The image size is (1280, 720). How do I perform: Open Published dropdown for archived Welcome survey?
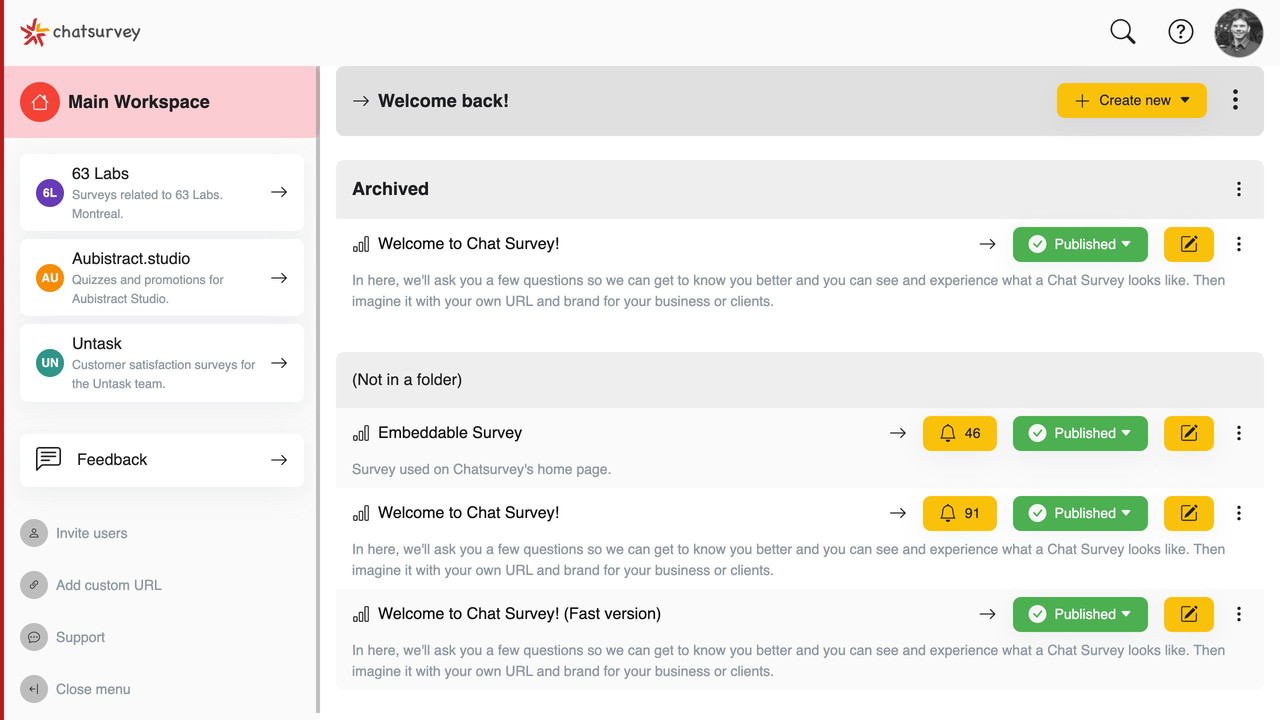click(x=1080, y=244)
